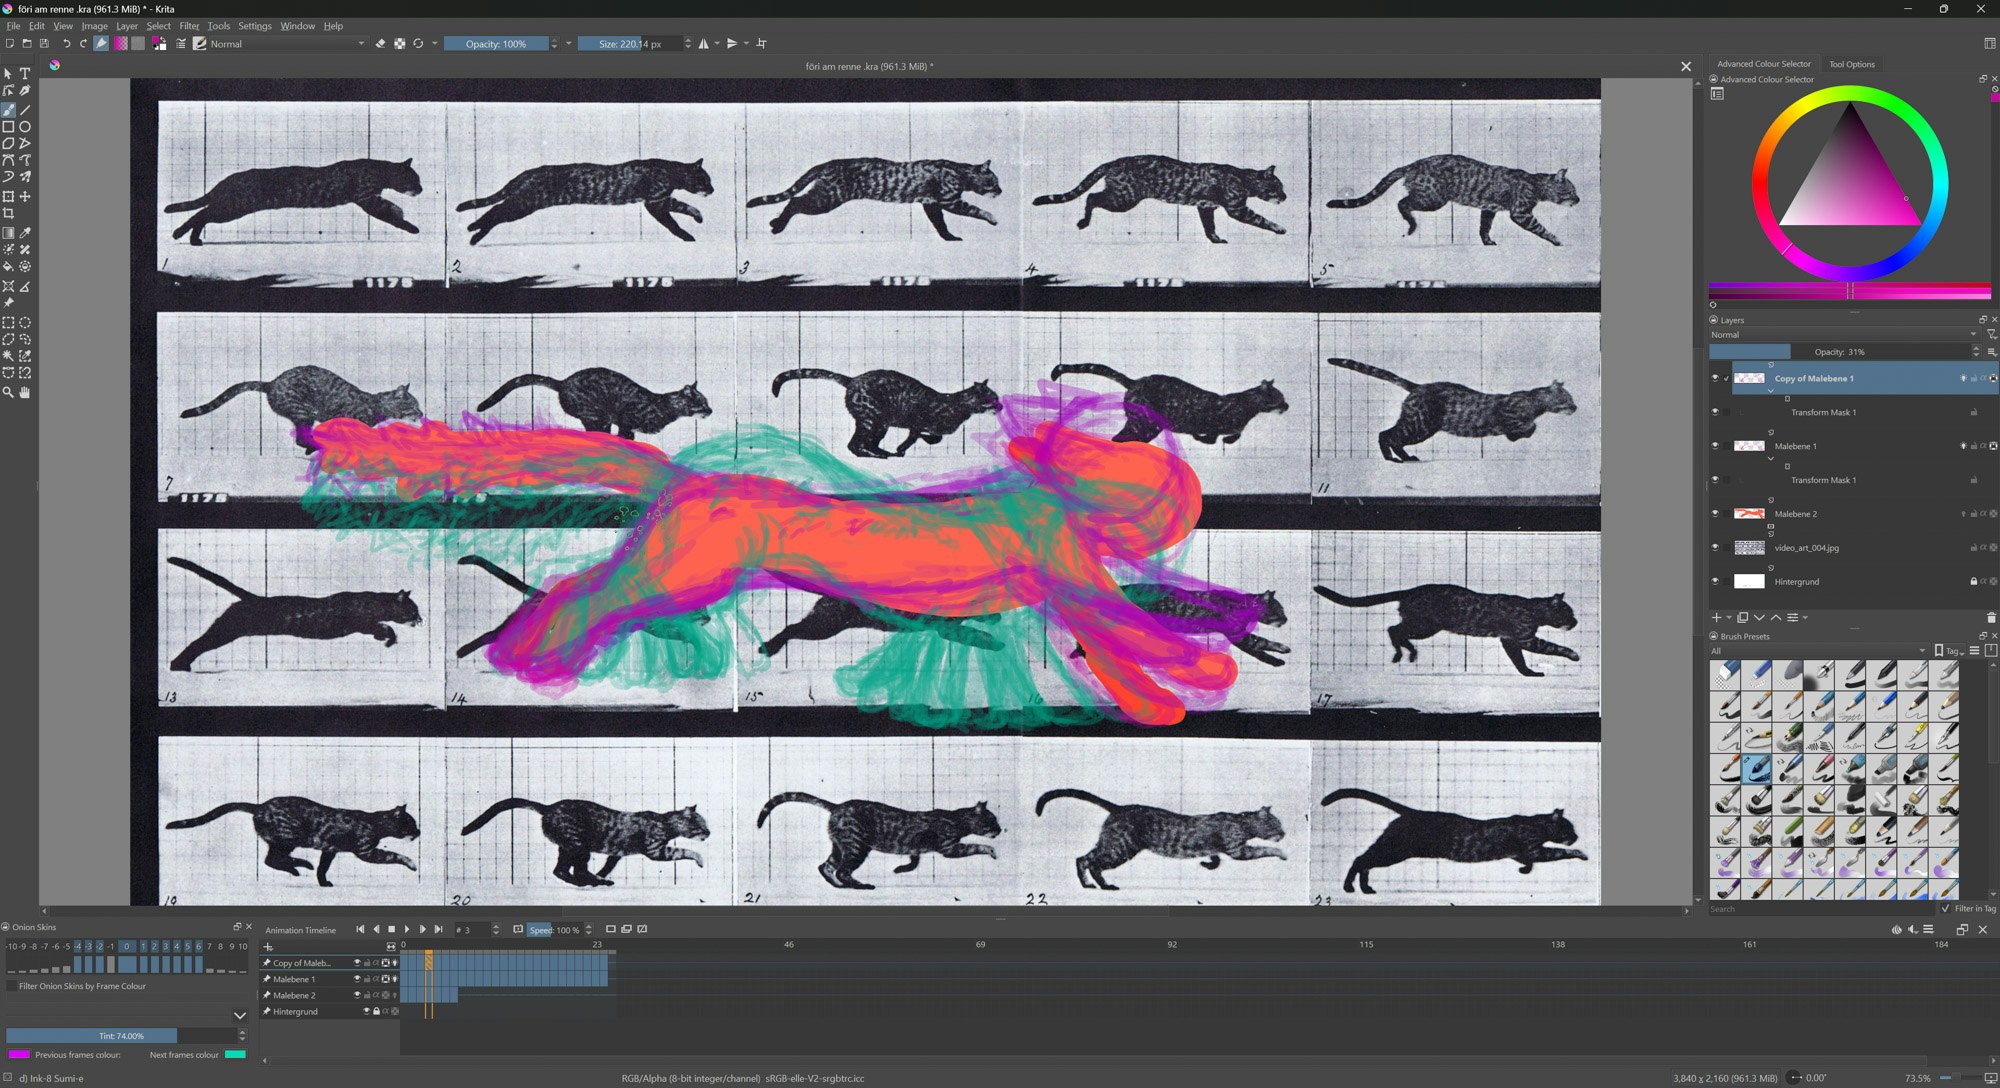Select Malebene 2 track in timeline
The width and height of the screenshot is (2000, 1088).
pos(294,996)
